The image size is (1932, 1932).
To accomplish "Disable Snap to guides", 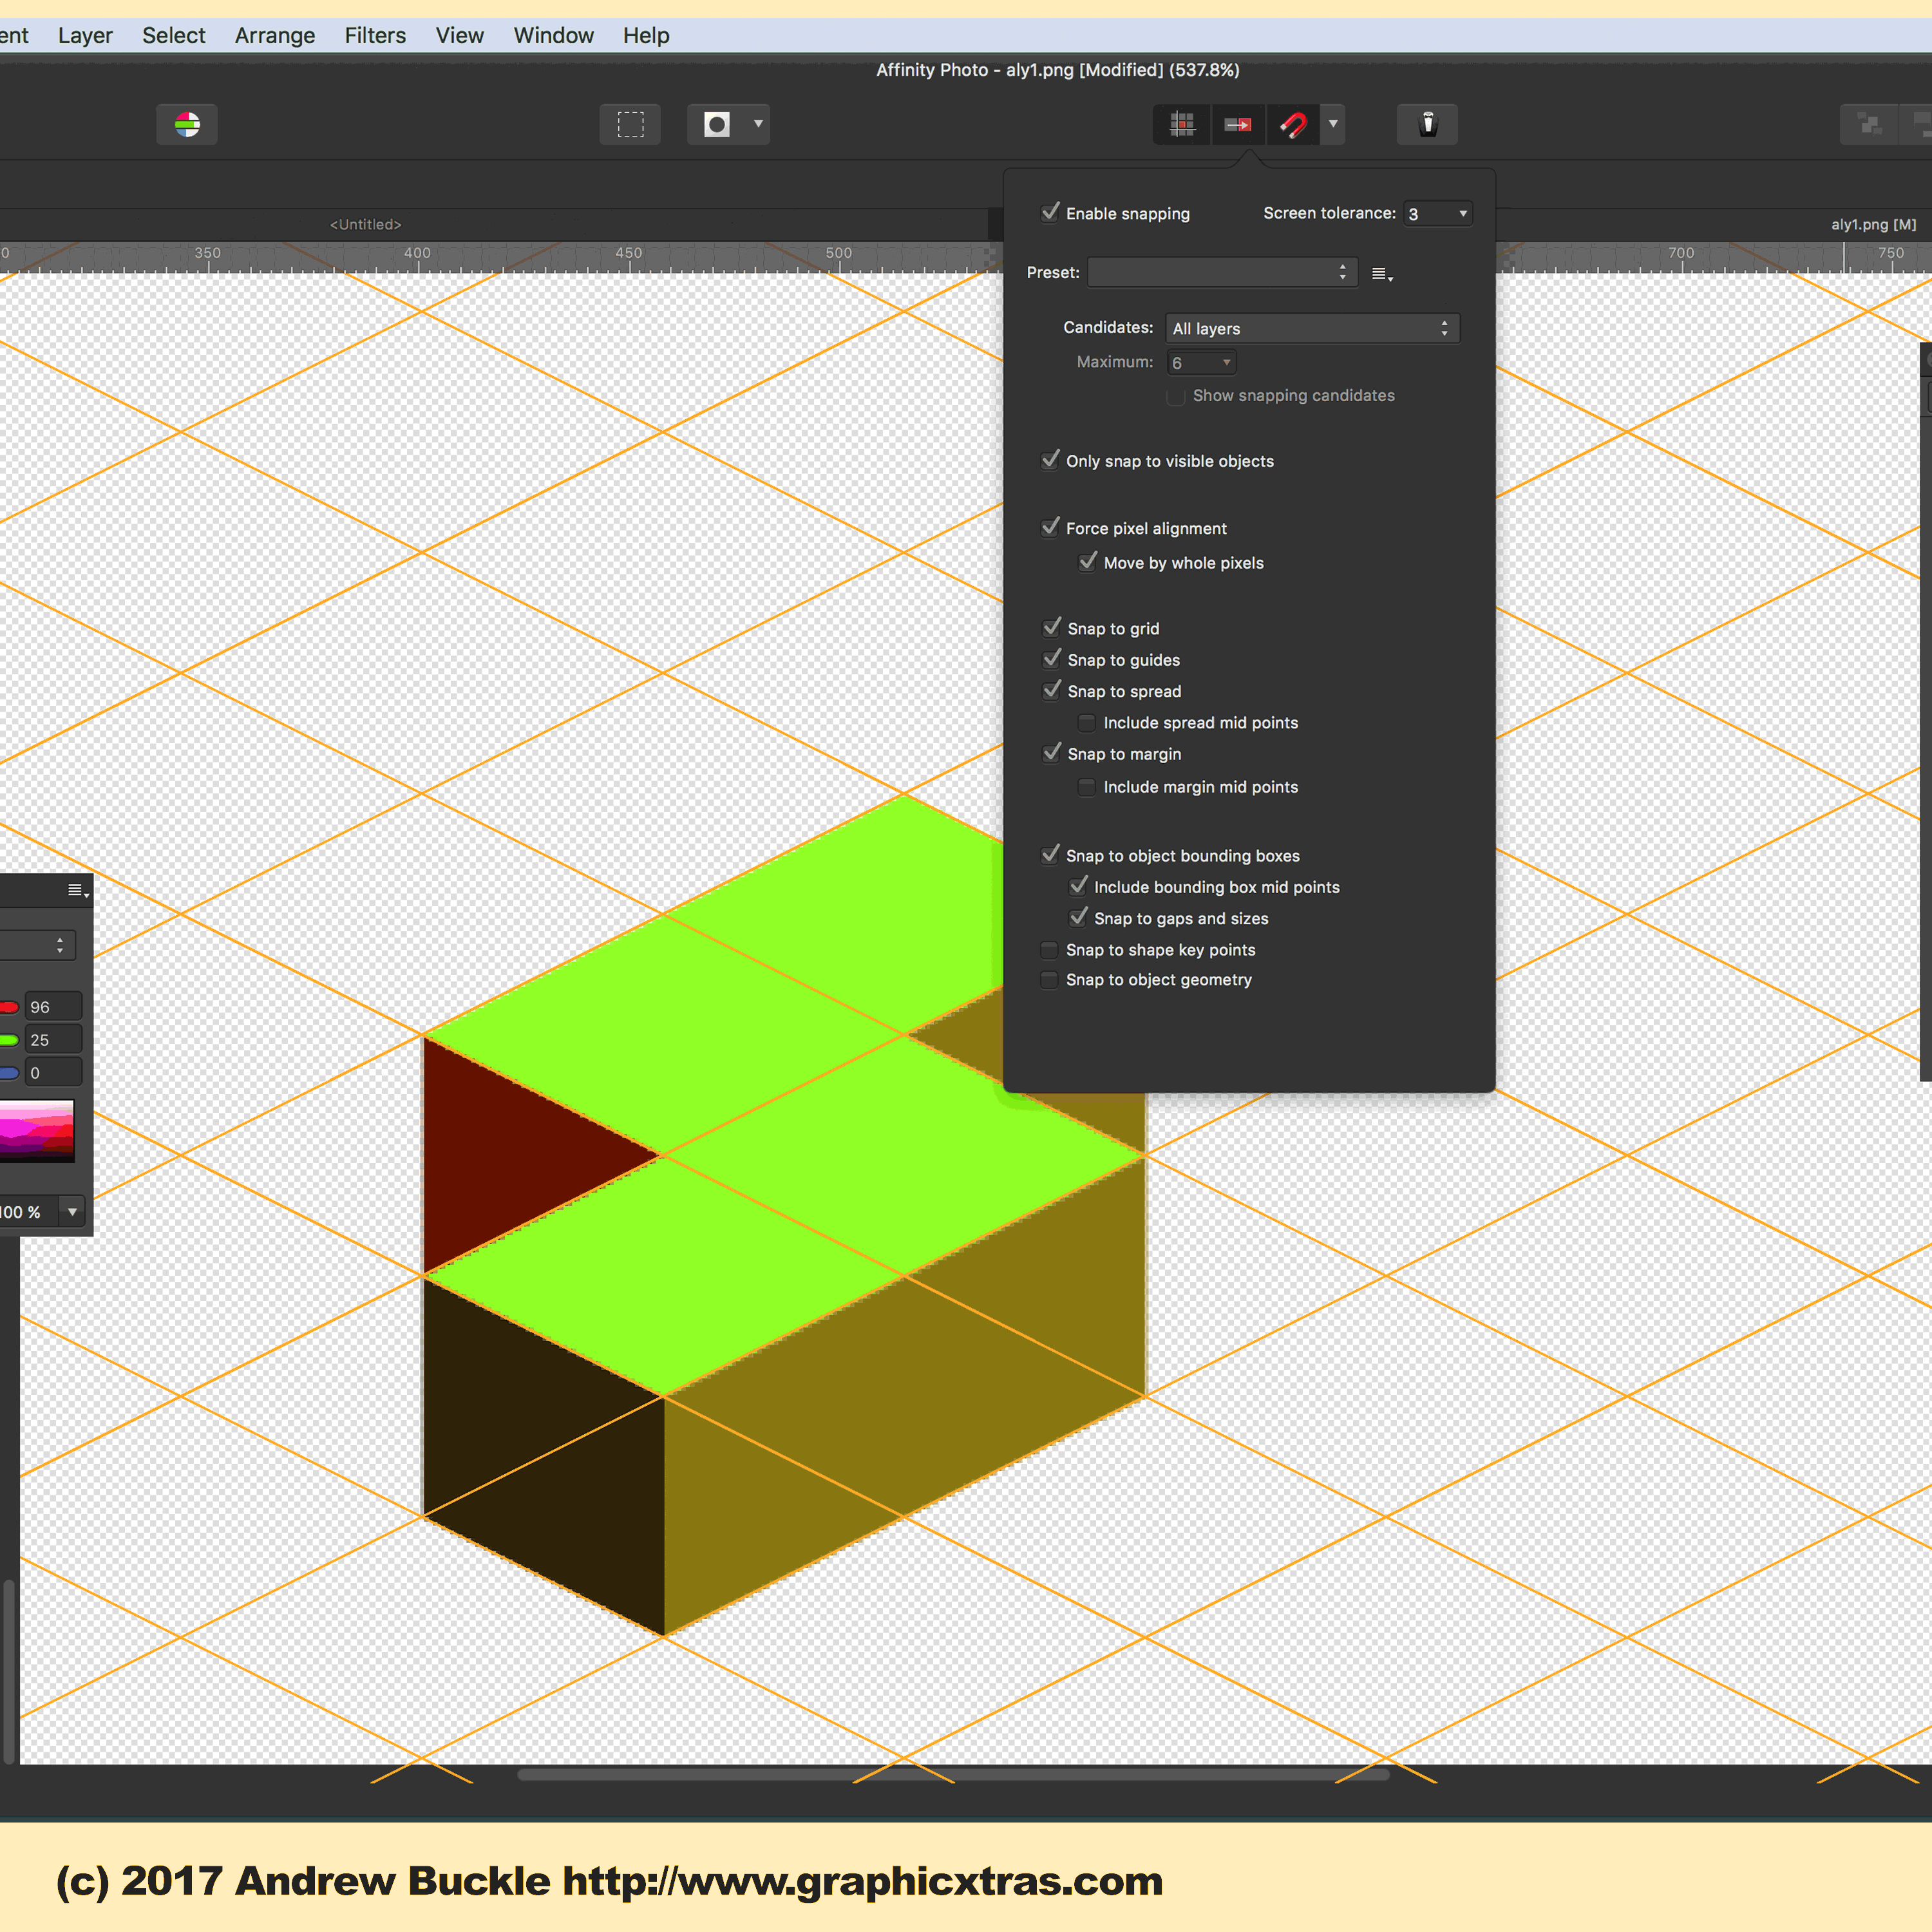I will (x=1051, y=659).
